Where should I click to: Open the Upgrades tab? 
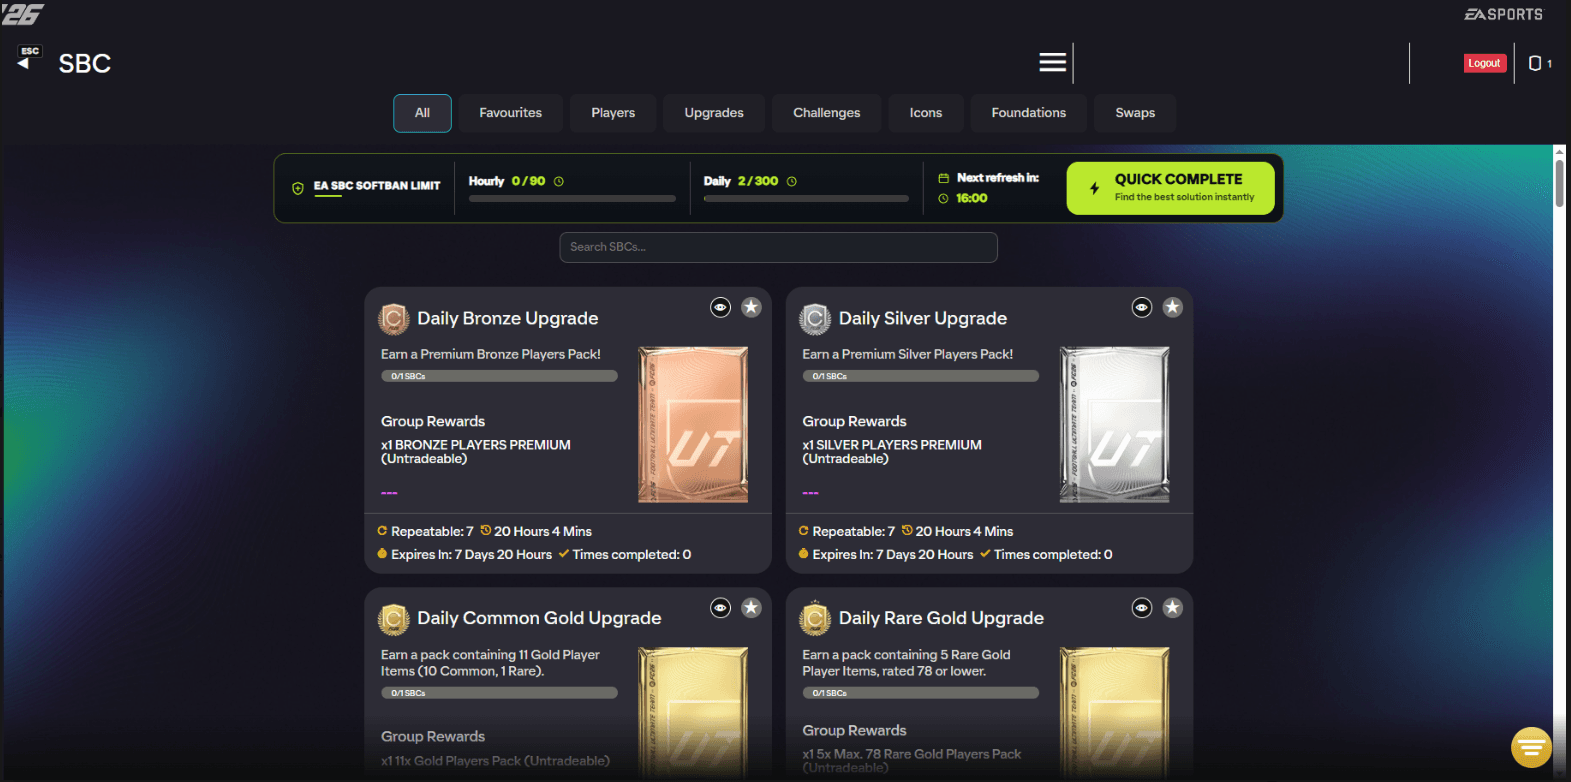coord(714,113)
